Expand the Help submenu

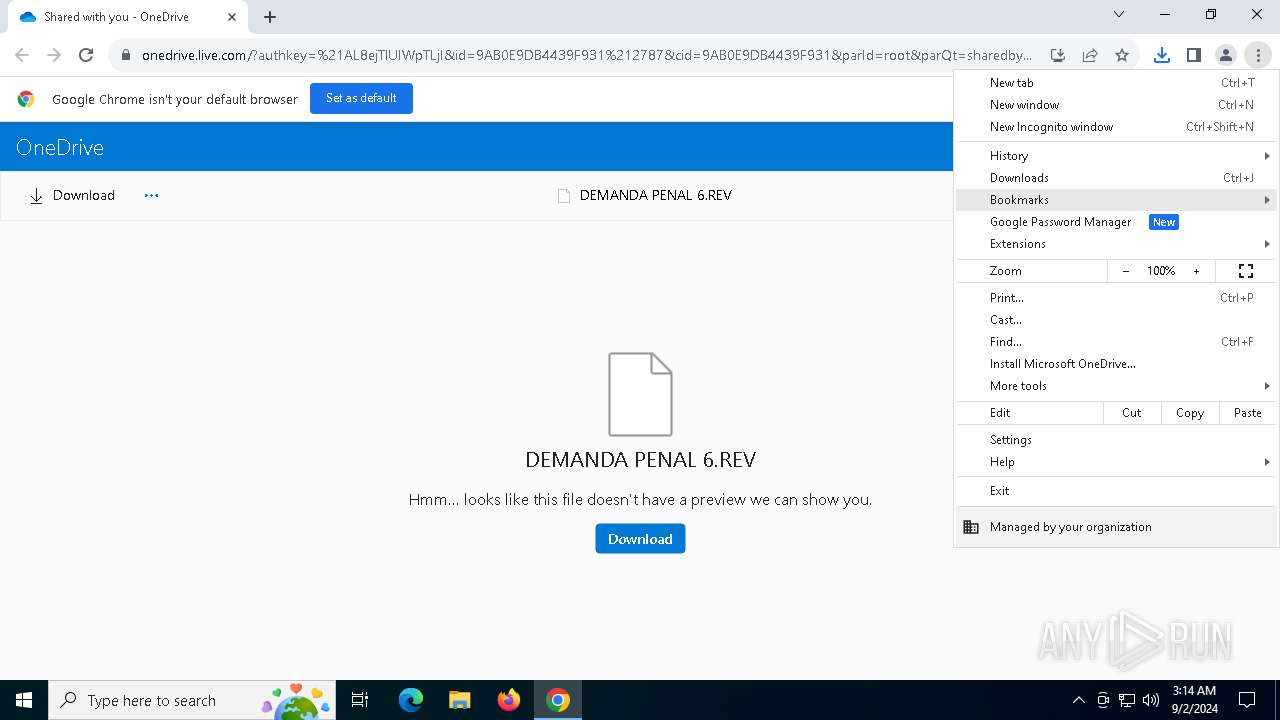pyautogui.click(x=1116, y=462)
